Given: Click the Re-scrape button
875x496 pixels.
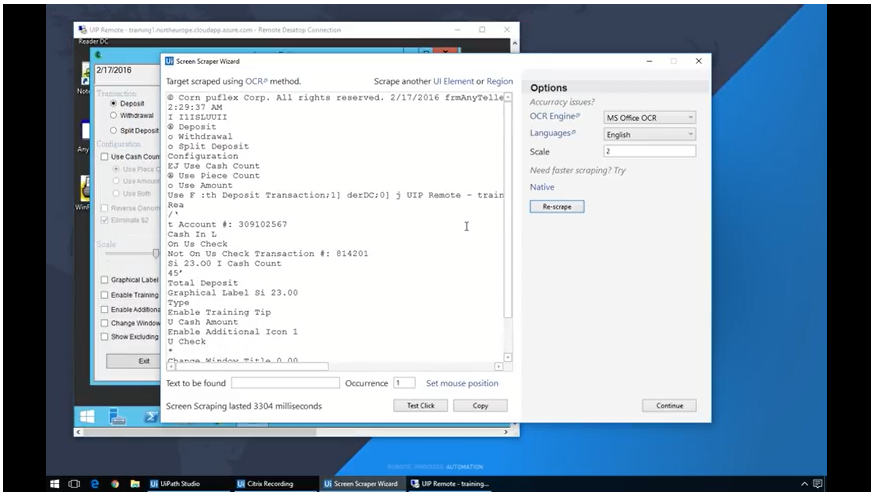Looking at the screenshot, I should pos(557,206).
